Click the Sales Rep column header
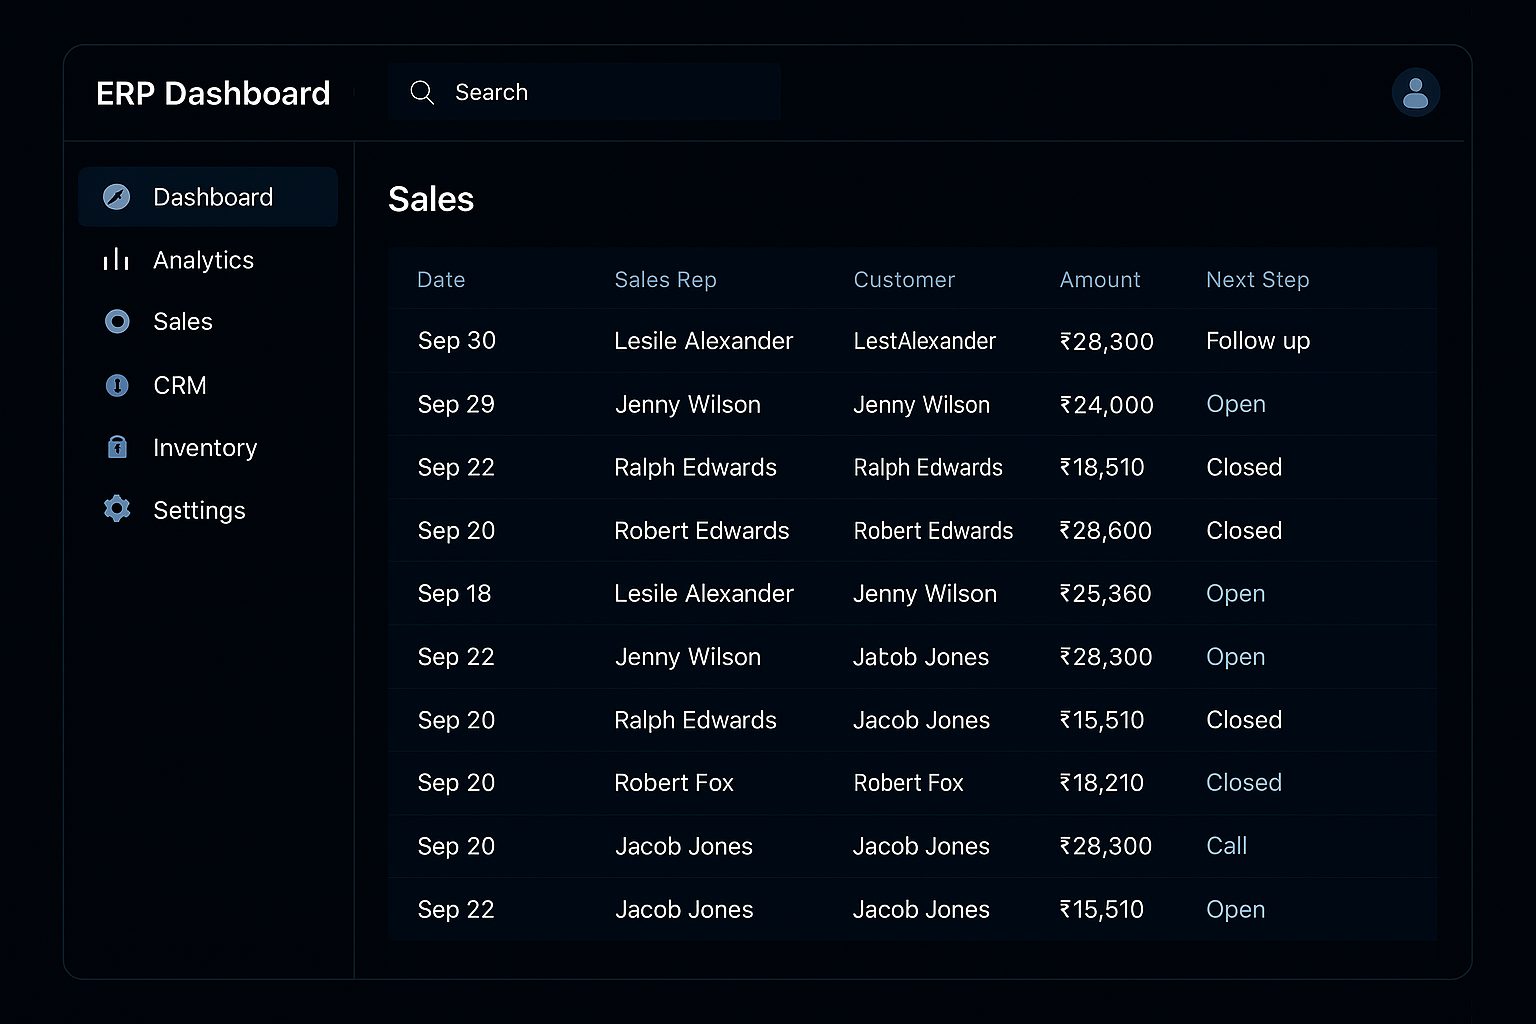 (665, 280)
